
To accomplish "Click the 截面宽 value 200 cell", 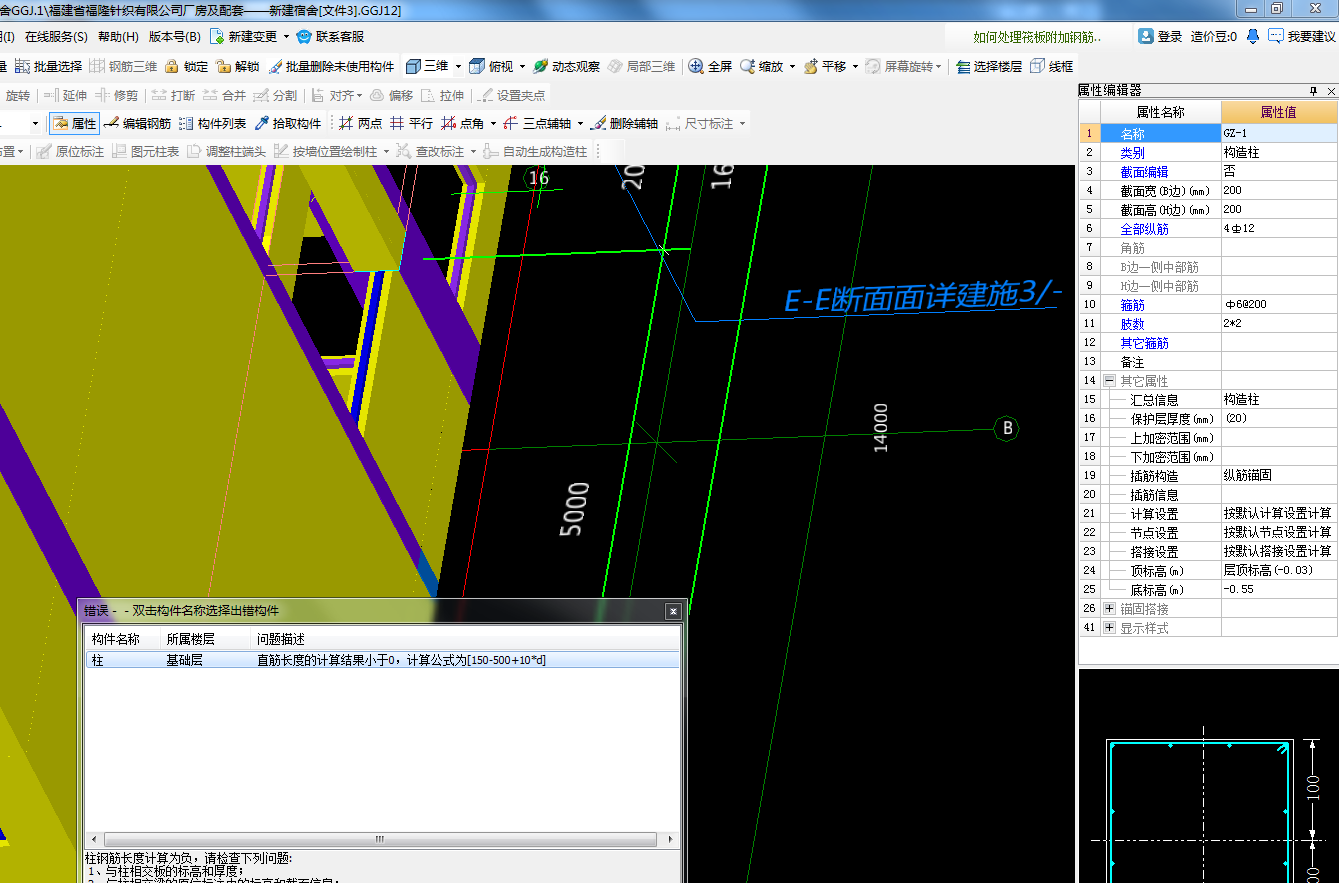I will click(1279, 191).
